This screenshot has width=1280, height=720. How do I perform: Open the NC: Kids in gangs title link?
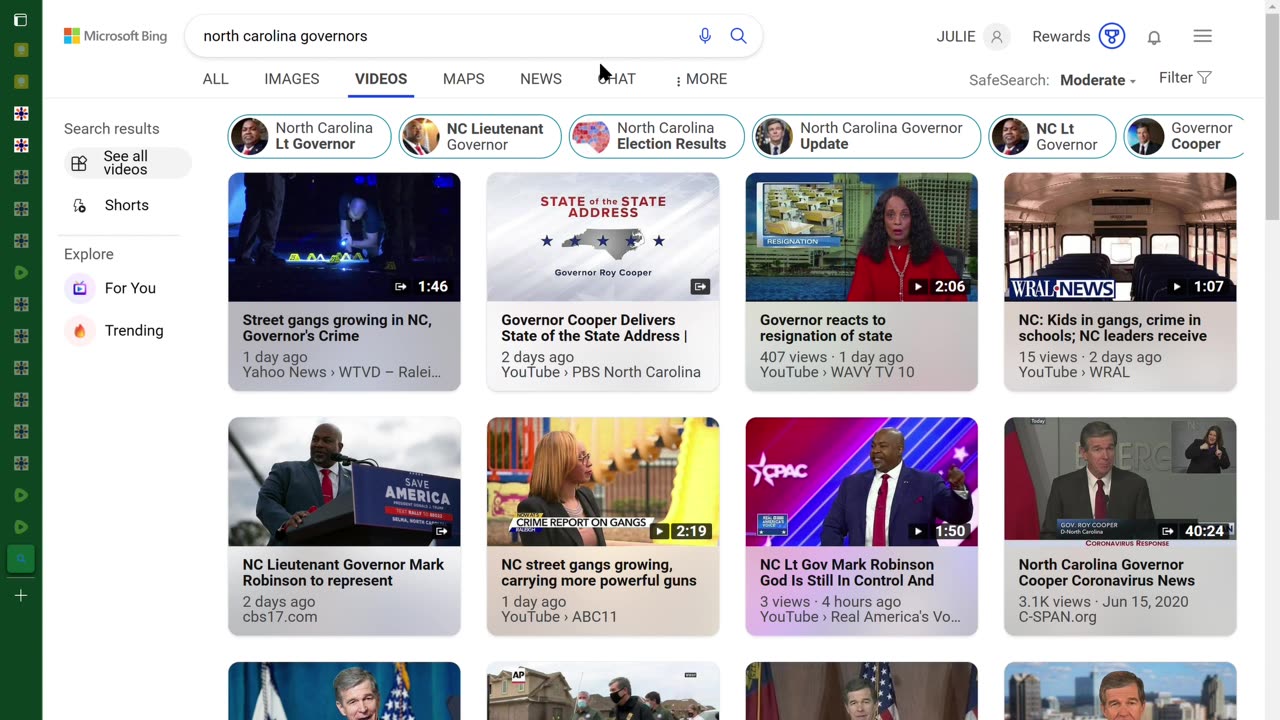pyautogui.click(x=1113, y=328)
